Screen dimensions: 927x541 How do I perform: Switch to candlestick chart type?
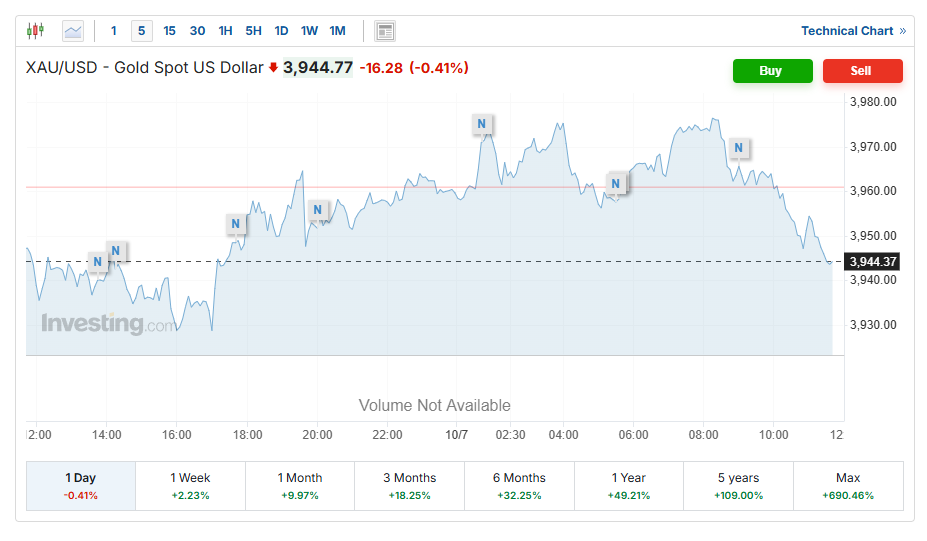[x=36, y=31]
